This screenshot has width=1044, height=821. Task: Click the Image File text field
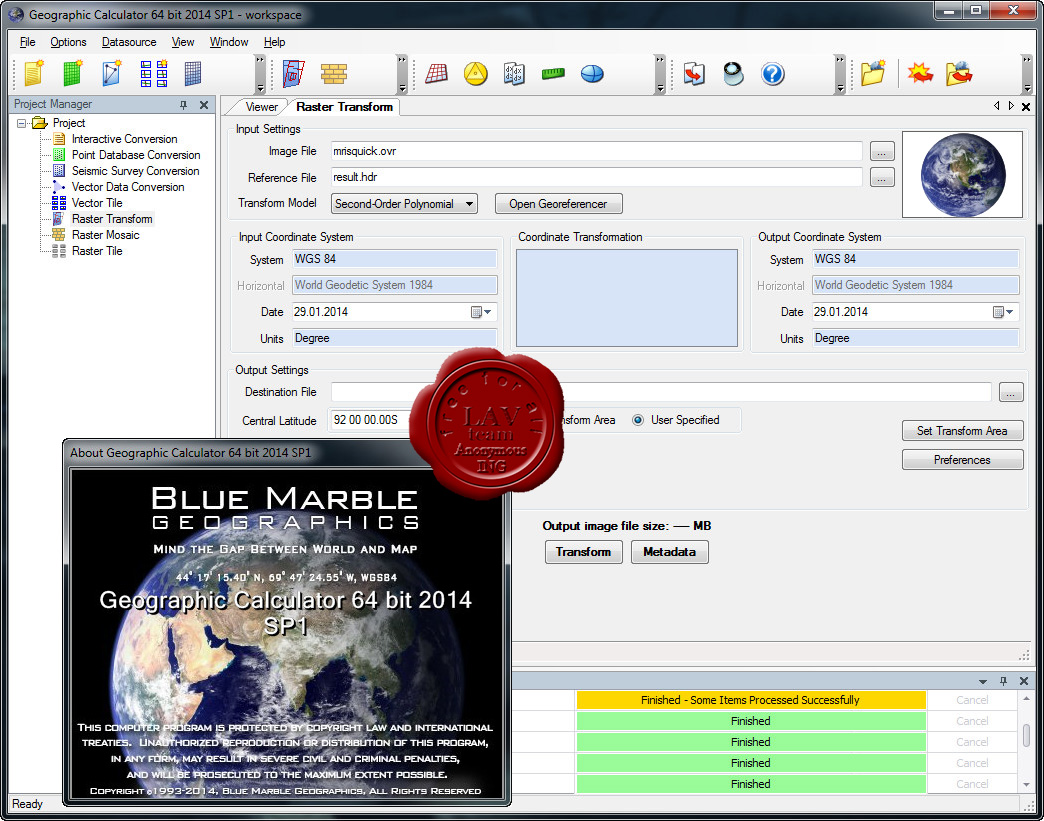pos(596,151)
